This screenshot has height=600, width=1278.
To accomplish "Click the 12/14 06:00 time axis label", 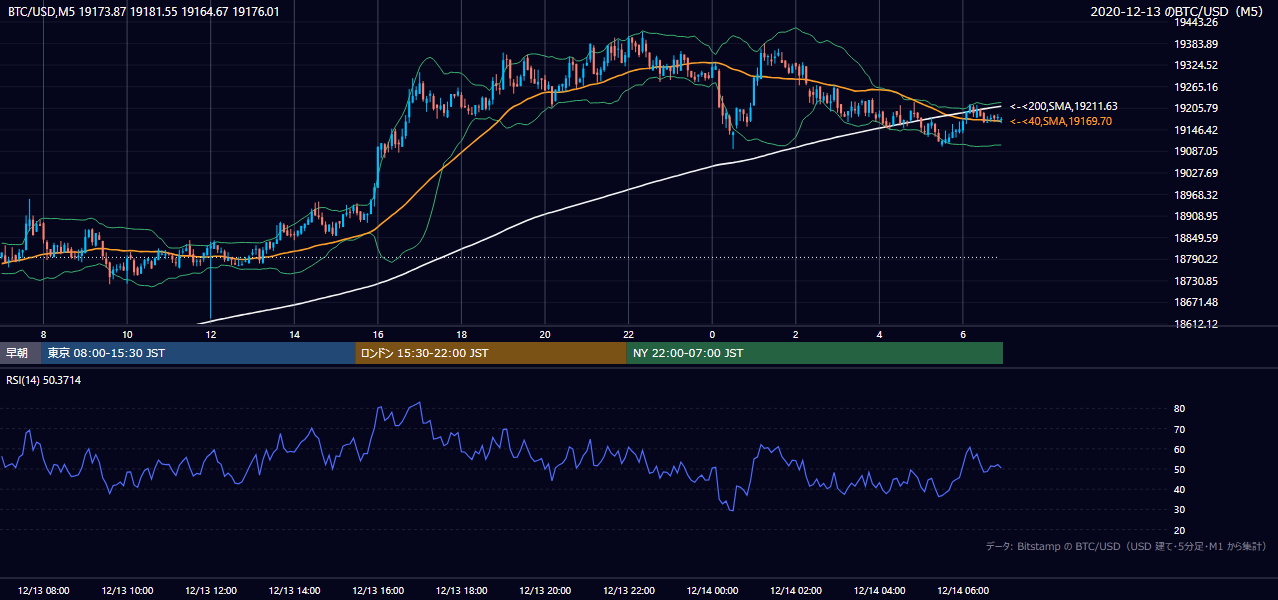I will coord(963,591).
